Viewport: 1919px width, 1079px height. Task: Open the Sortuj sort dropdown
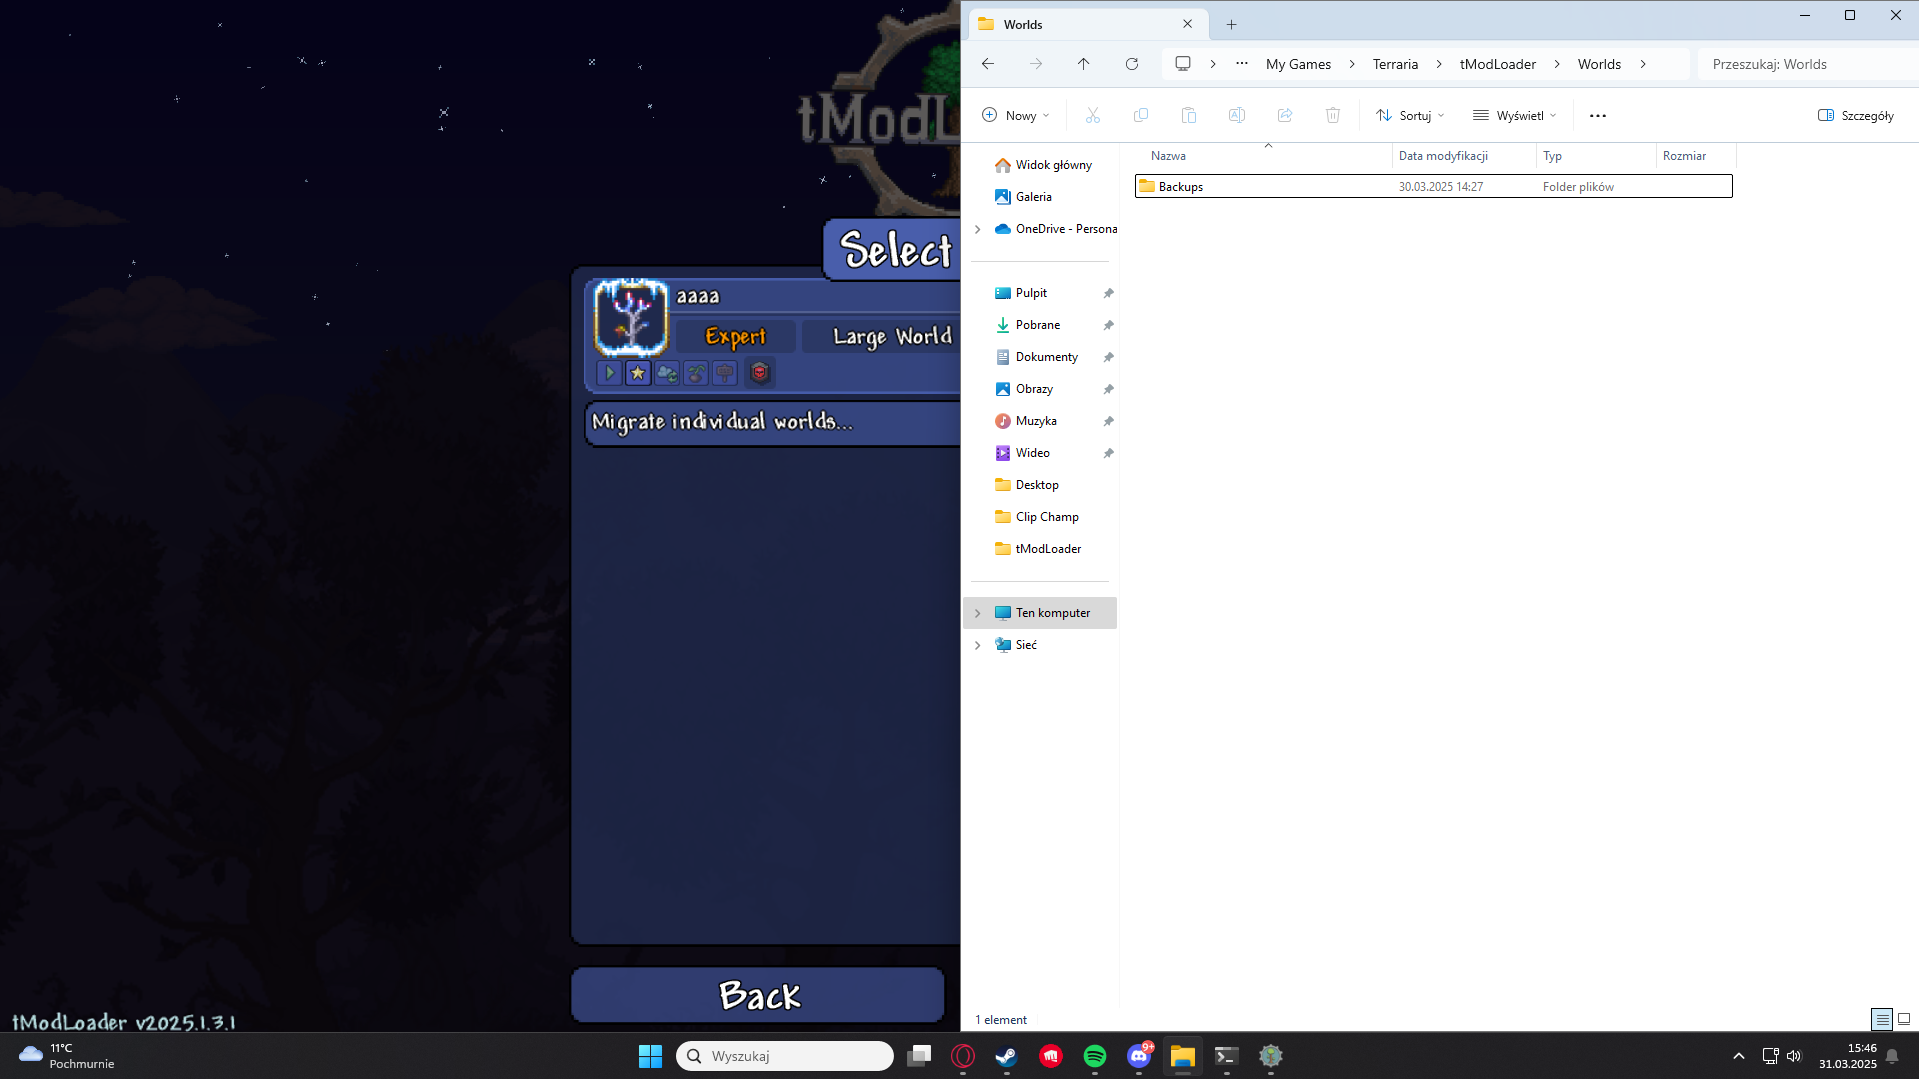[x=1410, y=116]
